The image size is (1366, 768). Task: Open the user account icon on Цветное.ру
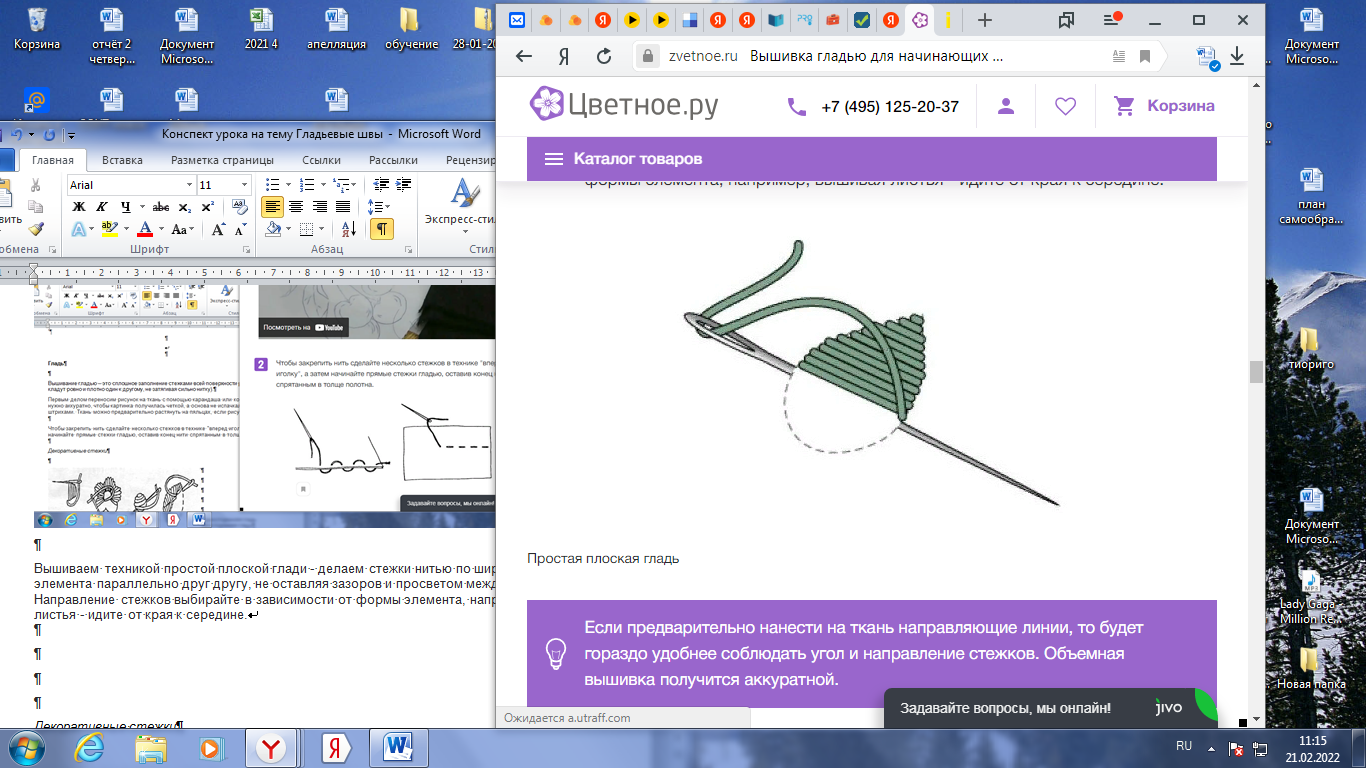1006,106
